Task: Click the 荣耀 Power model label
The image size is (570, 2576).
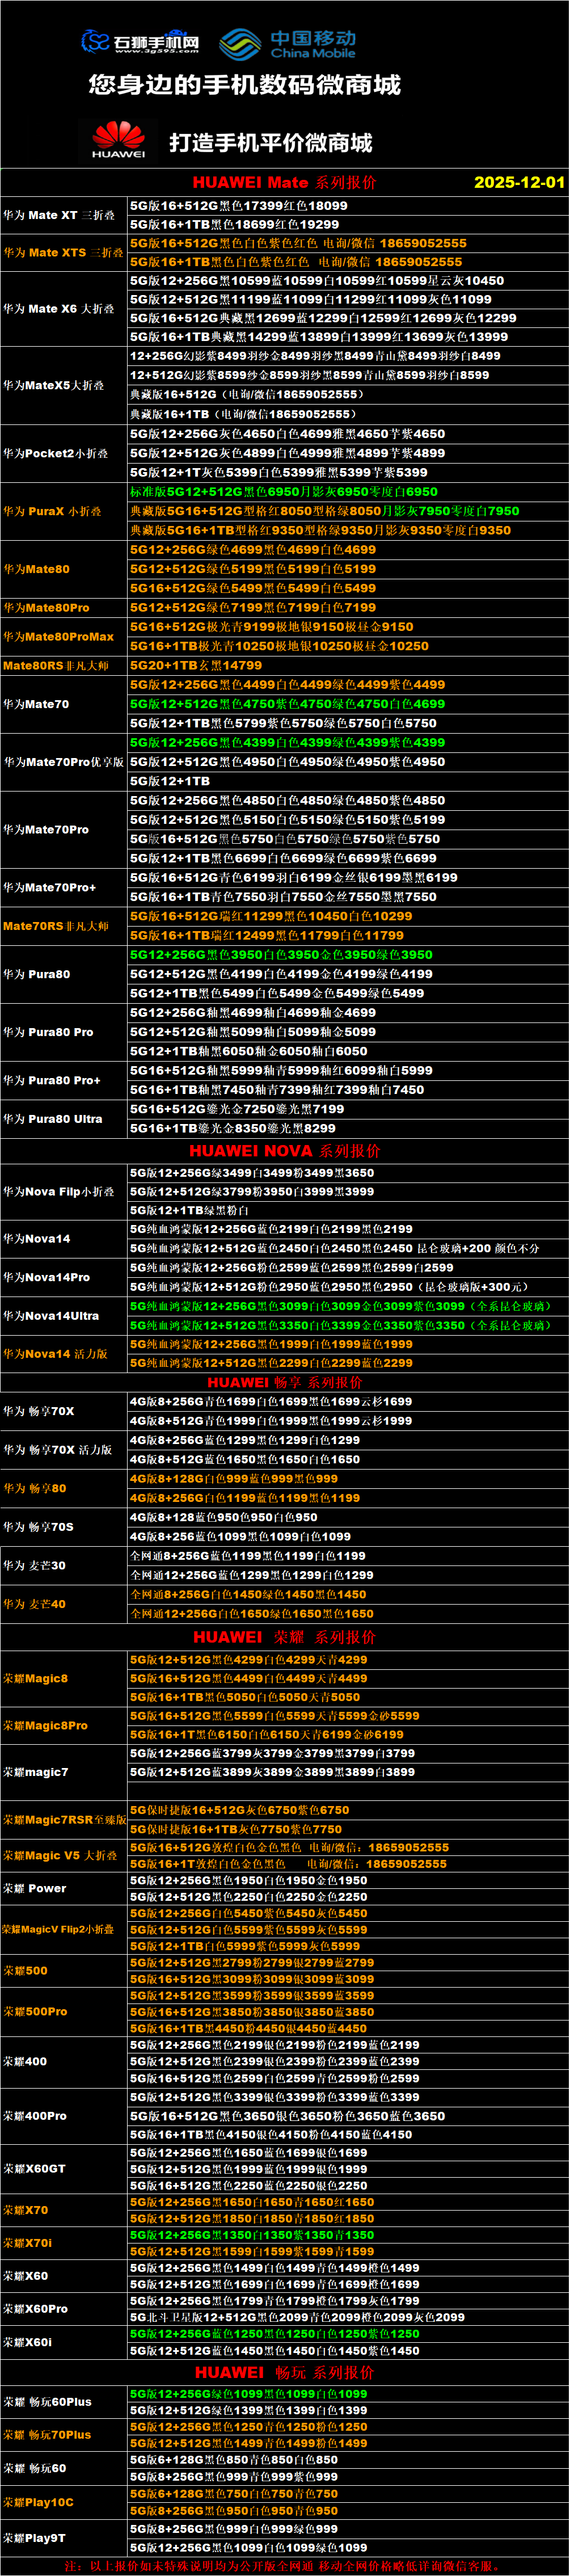Action: coord(35,1889)
